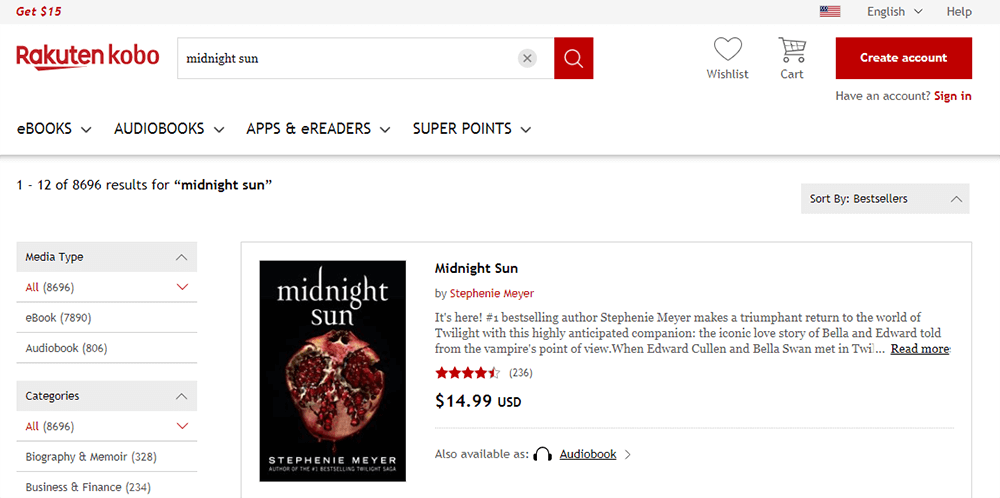Image resolution: width=1000 pixels, height=498 pixels.
Task: Click the star rating for Midnight Sun
Action: coord(468,373)
